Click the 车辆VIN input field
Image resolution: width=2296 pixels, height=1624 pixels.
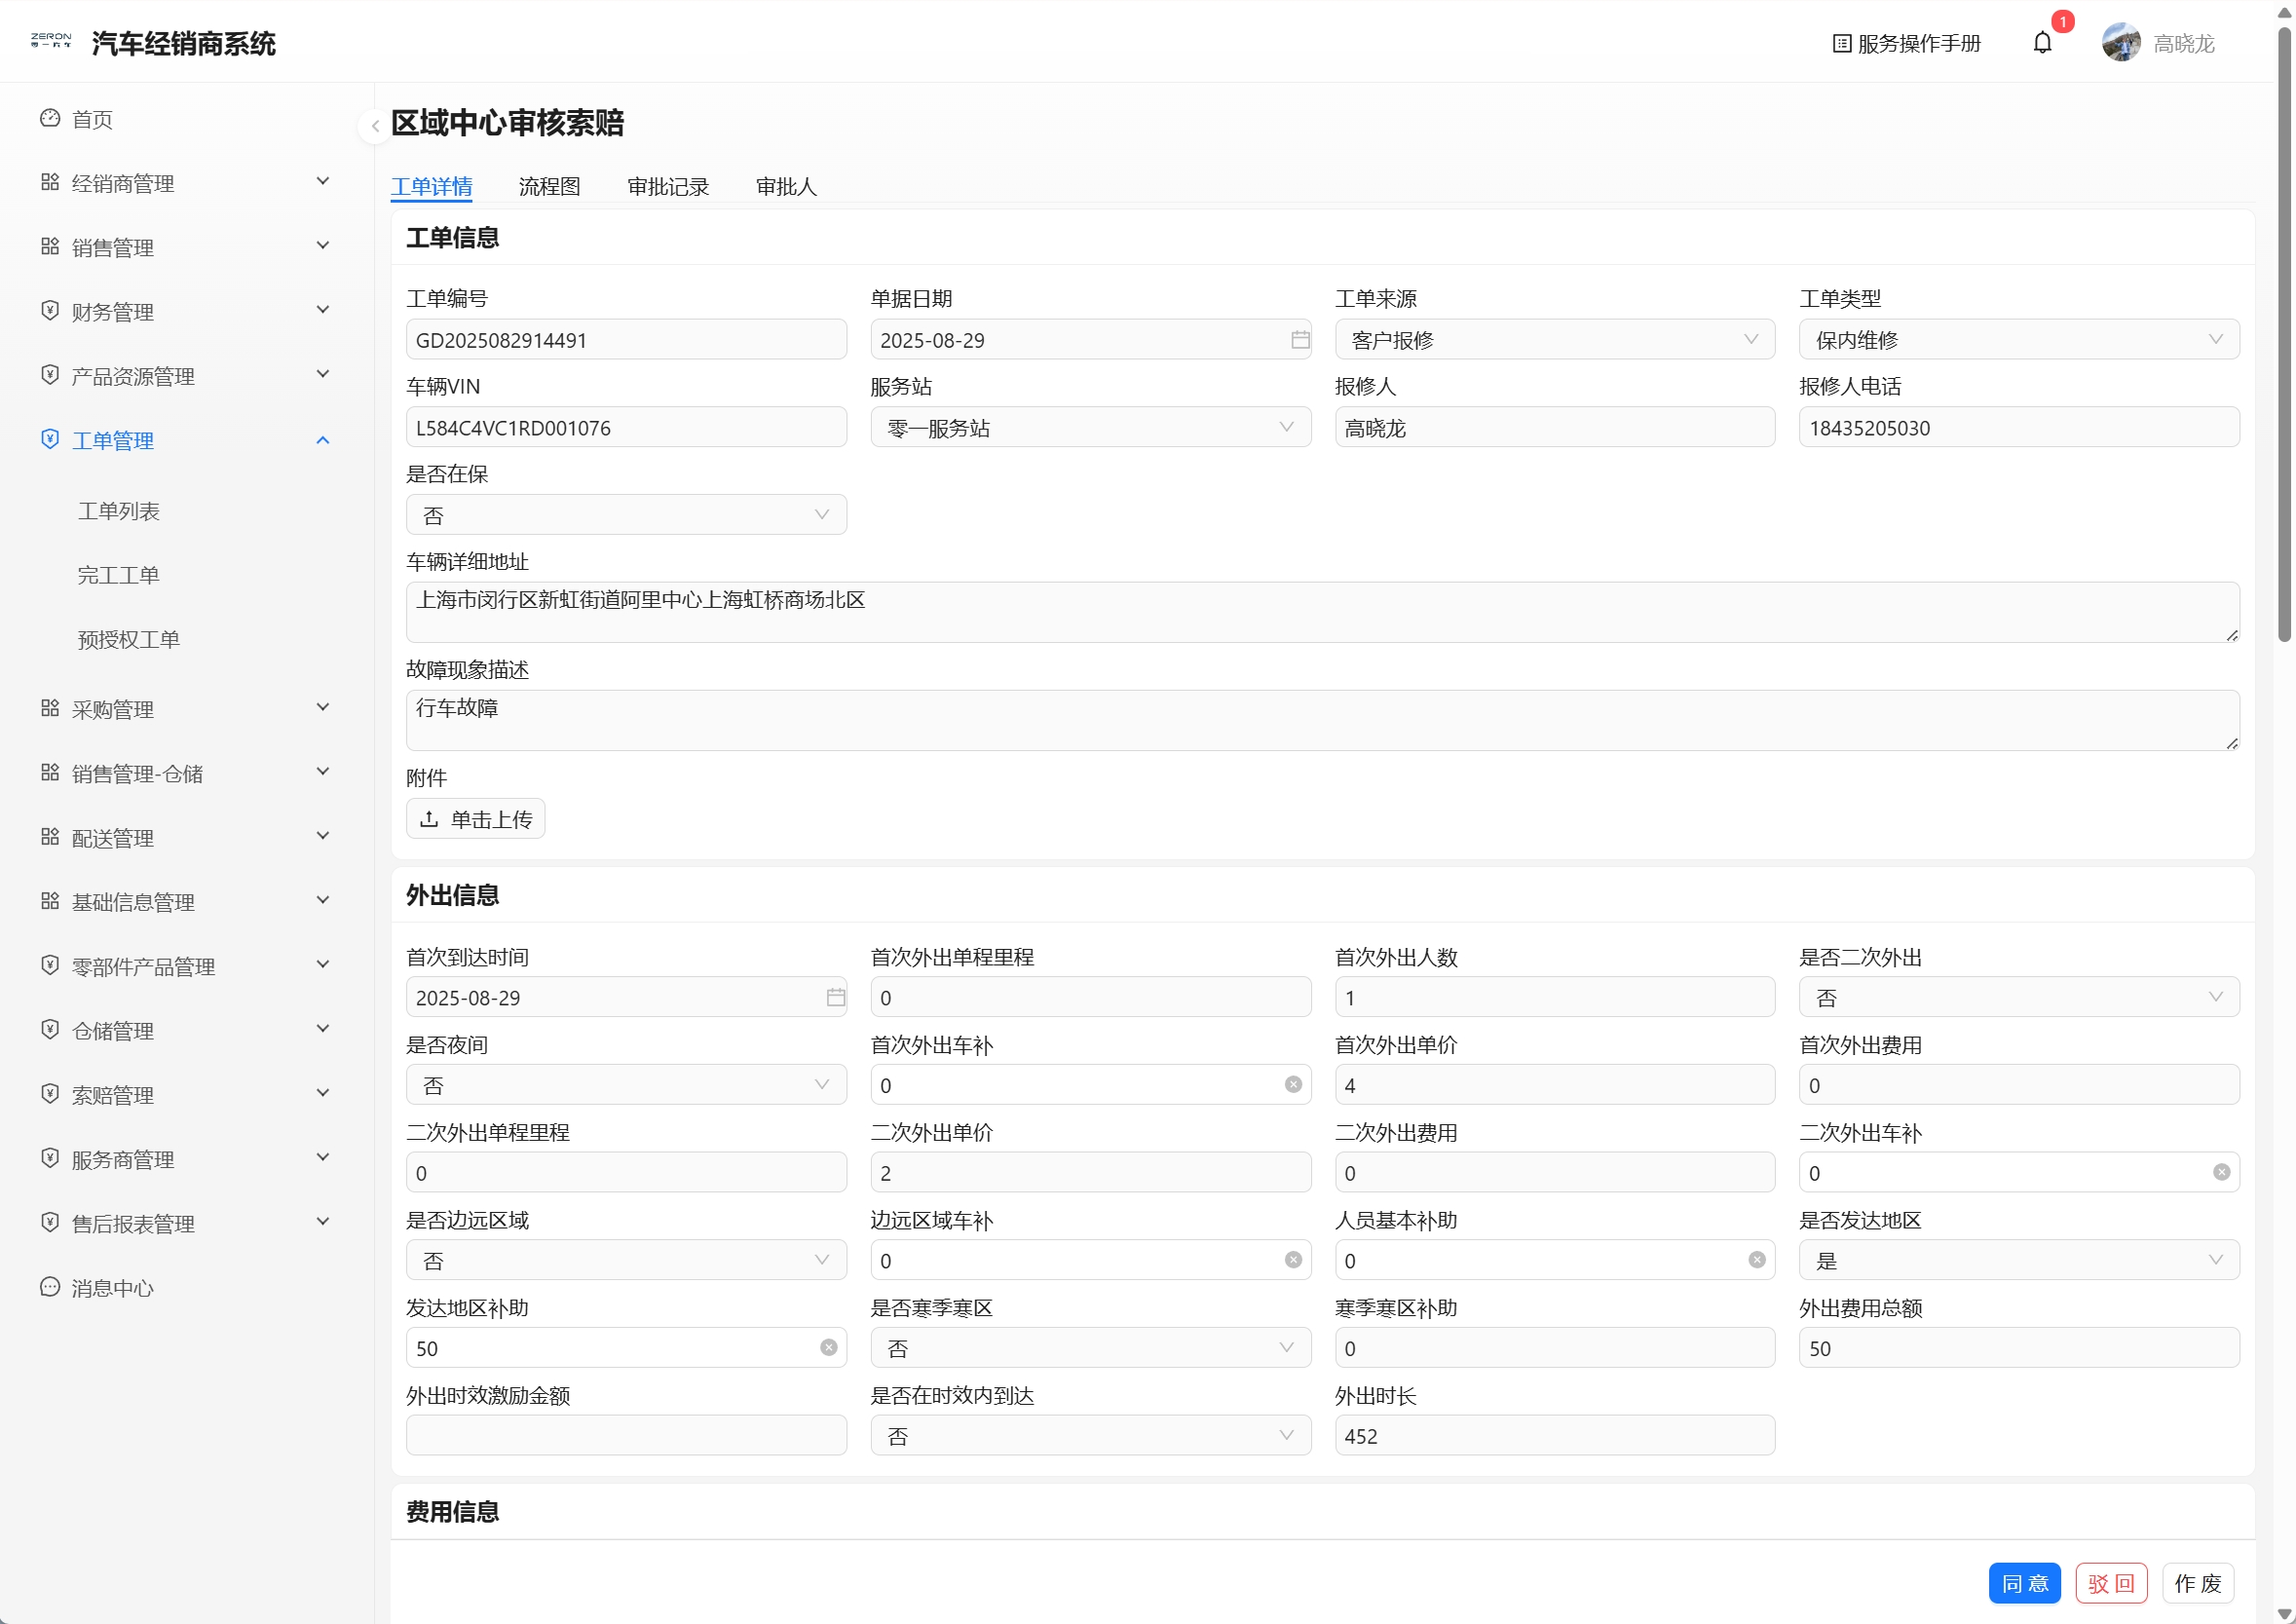tap(626, 427)
